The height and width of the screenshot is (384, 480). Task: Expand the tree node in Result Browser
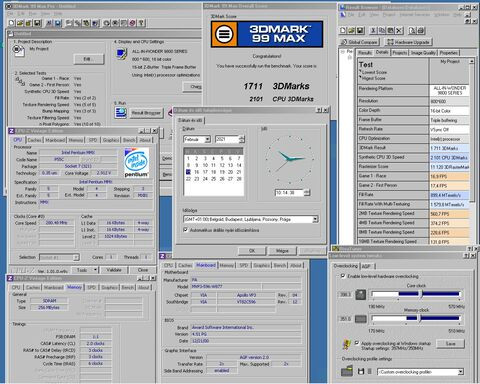(x=343, y=52)
